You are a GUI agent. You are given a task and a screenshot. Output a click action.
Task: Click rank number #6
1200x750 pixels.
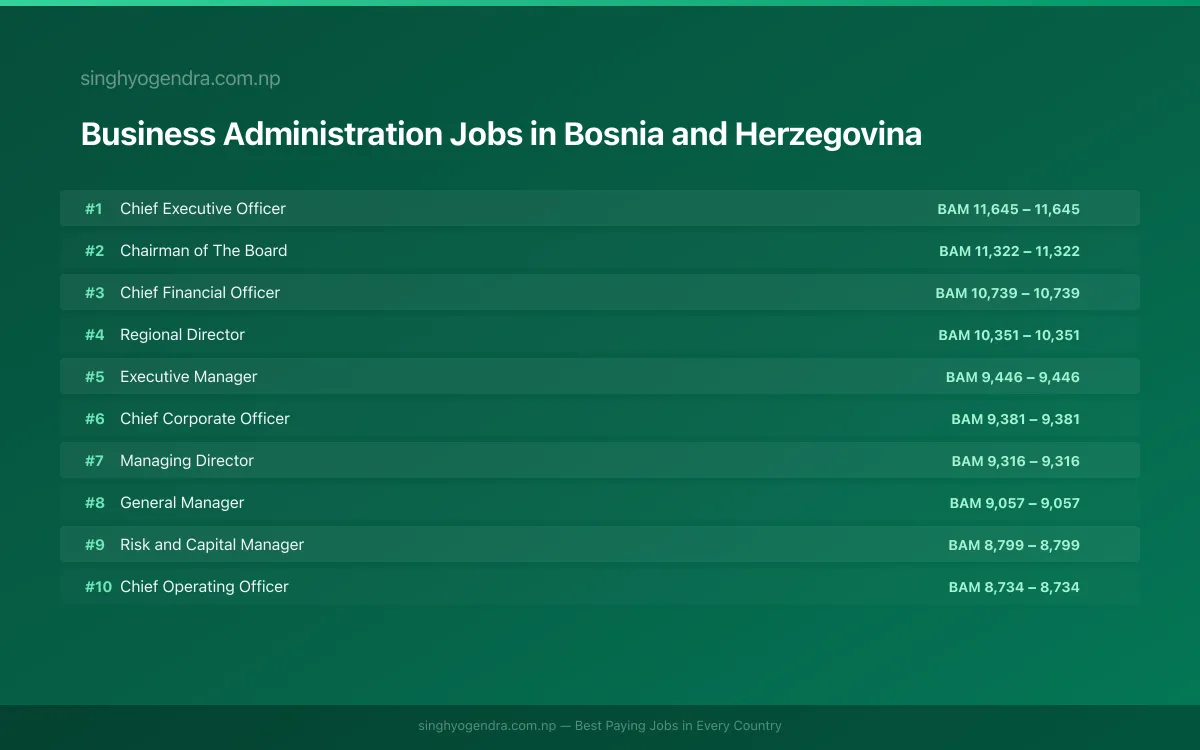94,419
